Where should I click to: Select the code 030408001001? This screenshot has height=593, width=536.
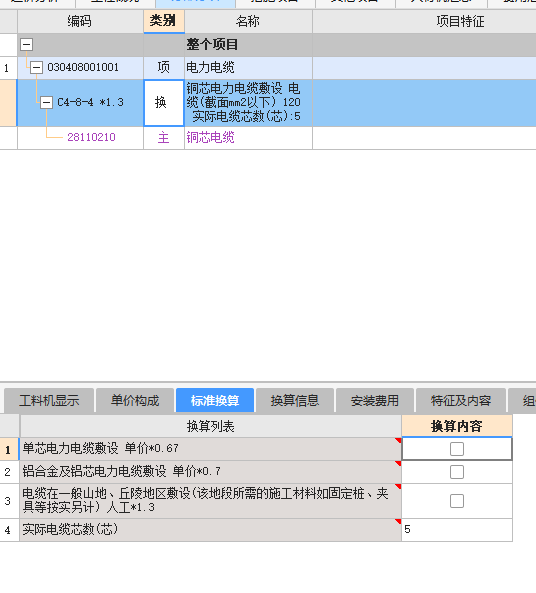tap(83, 67)
